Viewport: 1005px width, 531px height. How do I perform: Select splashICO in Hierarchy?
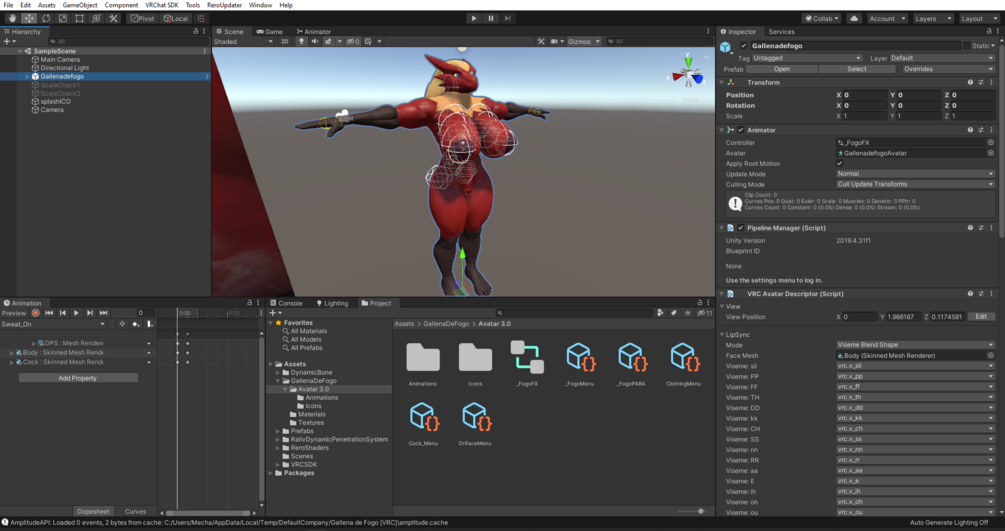point(51,101)
